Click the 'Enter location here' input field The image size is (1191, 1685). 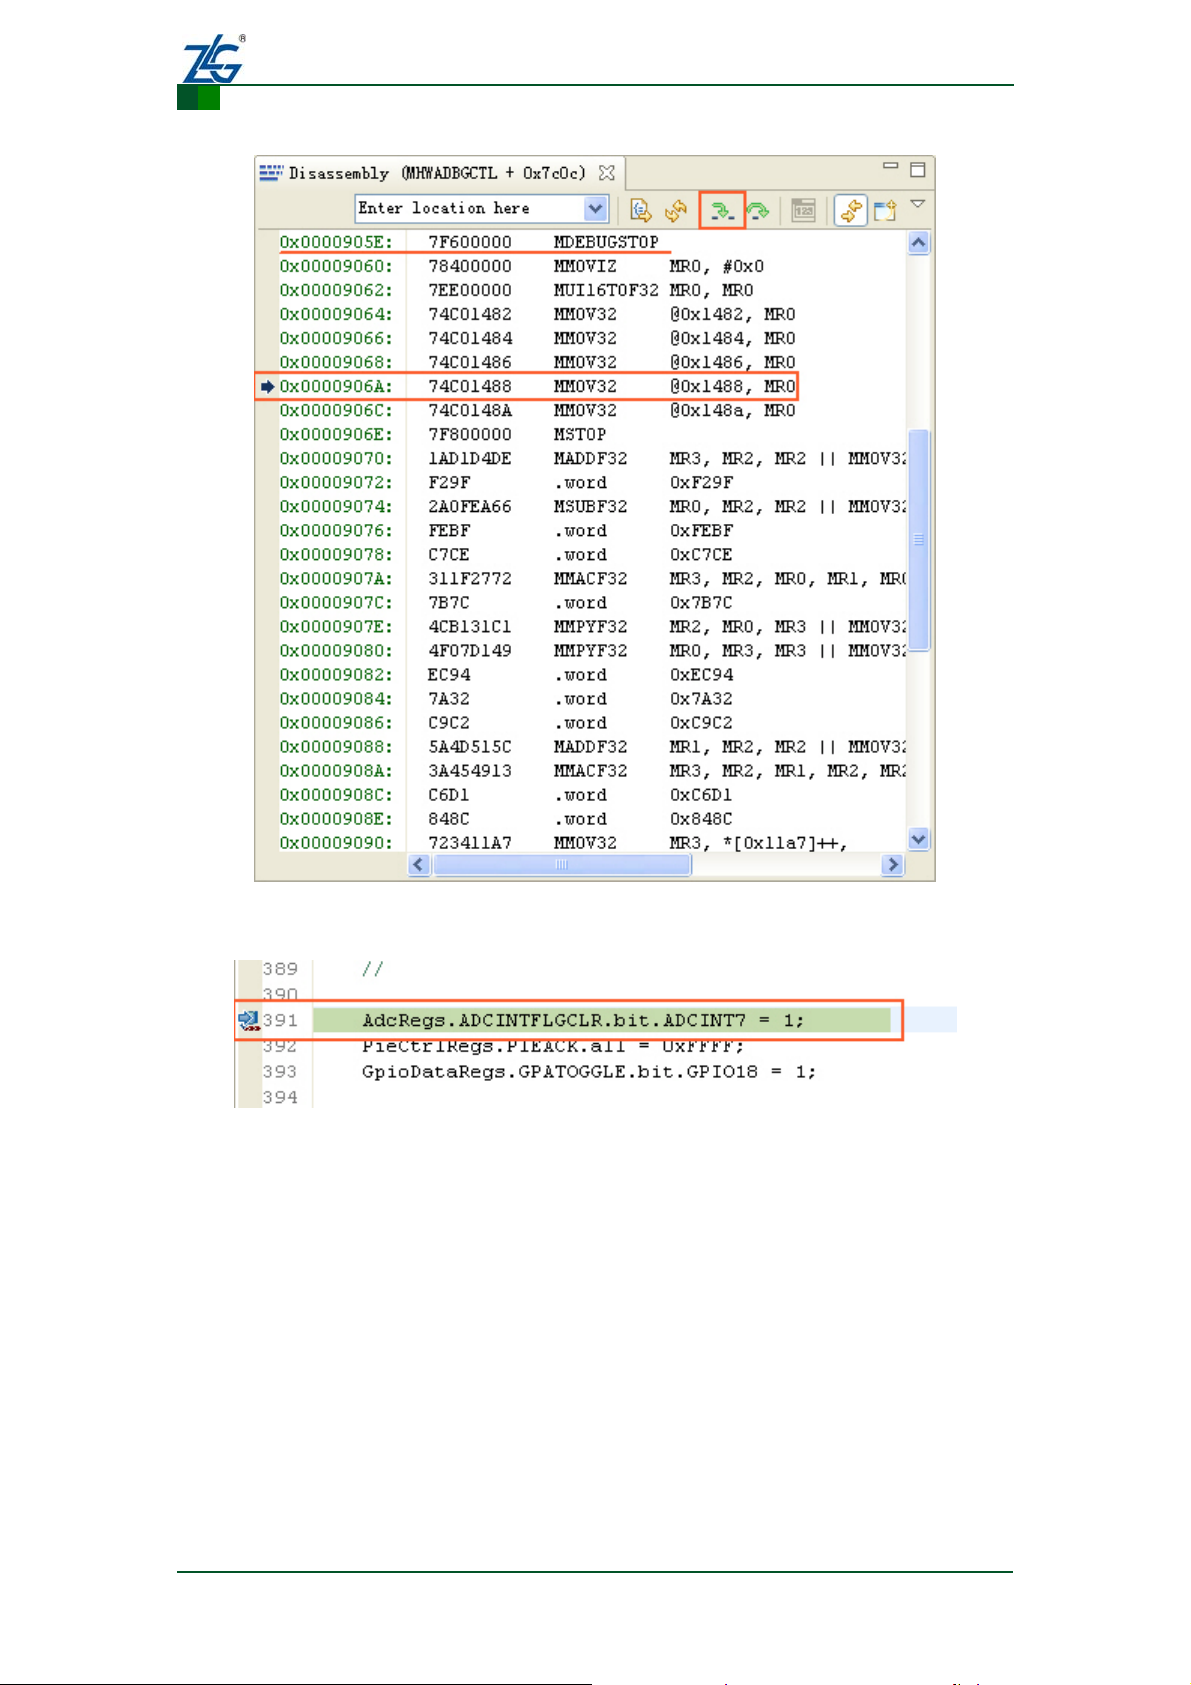tap(470, 208)
